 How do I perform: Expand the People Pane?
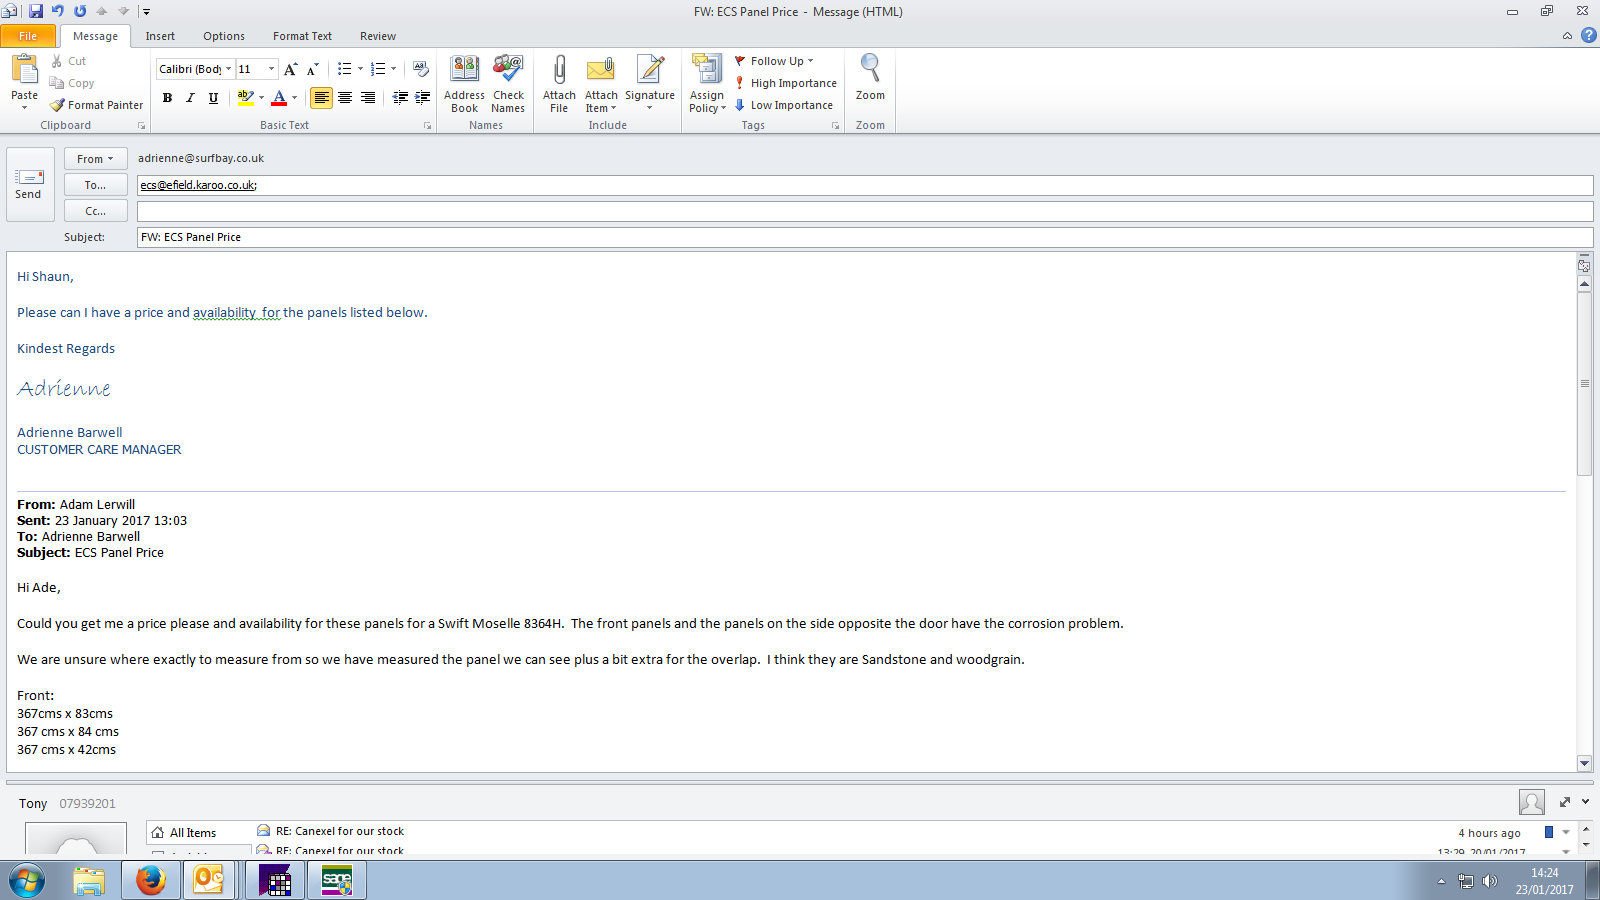click(x=1586, y=802)
